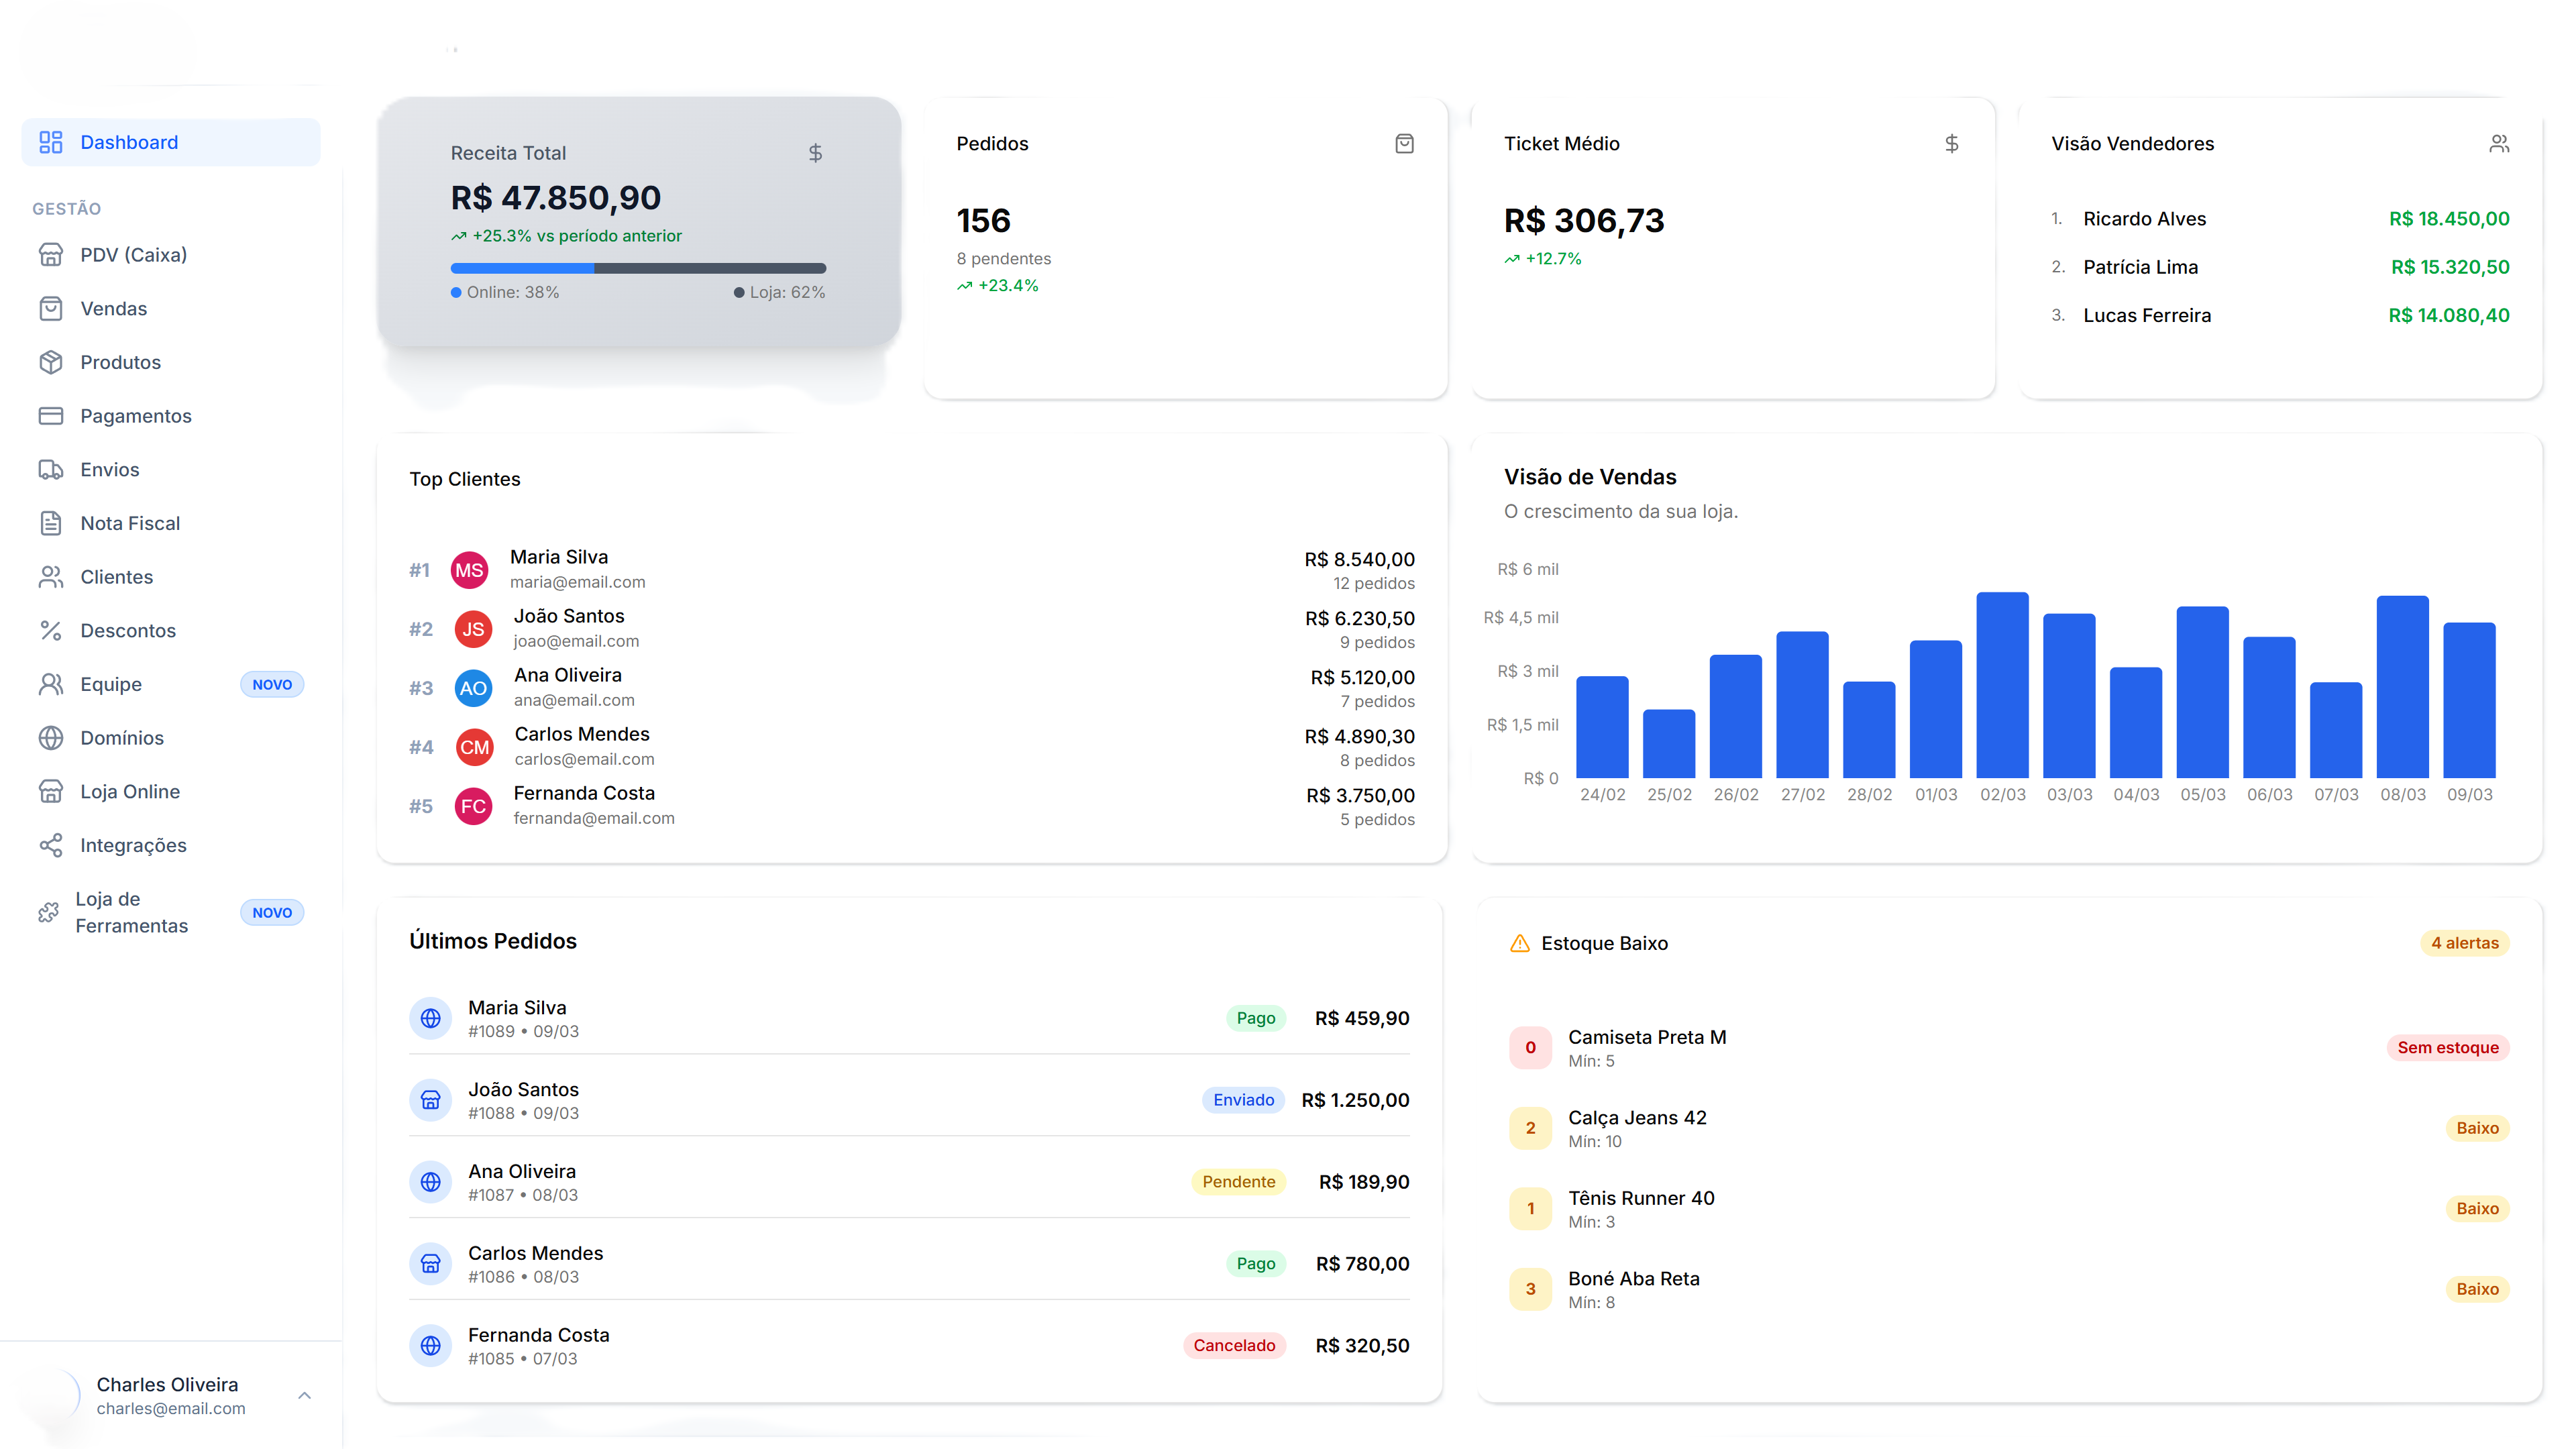Expand the Charles Oliveira account chevron
This screenshot has width=2576, height=1449.
point(305,1395)
